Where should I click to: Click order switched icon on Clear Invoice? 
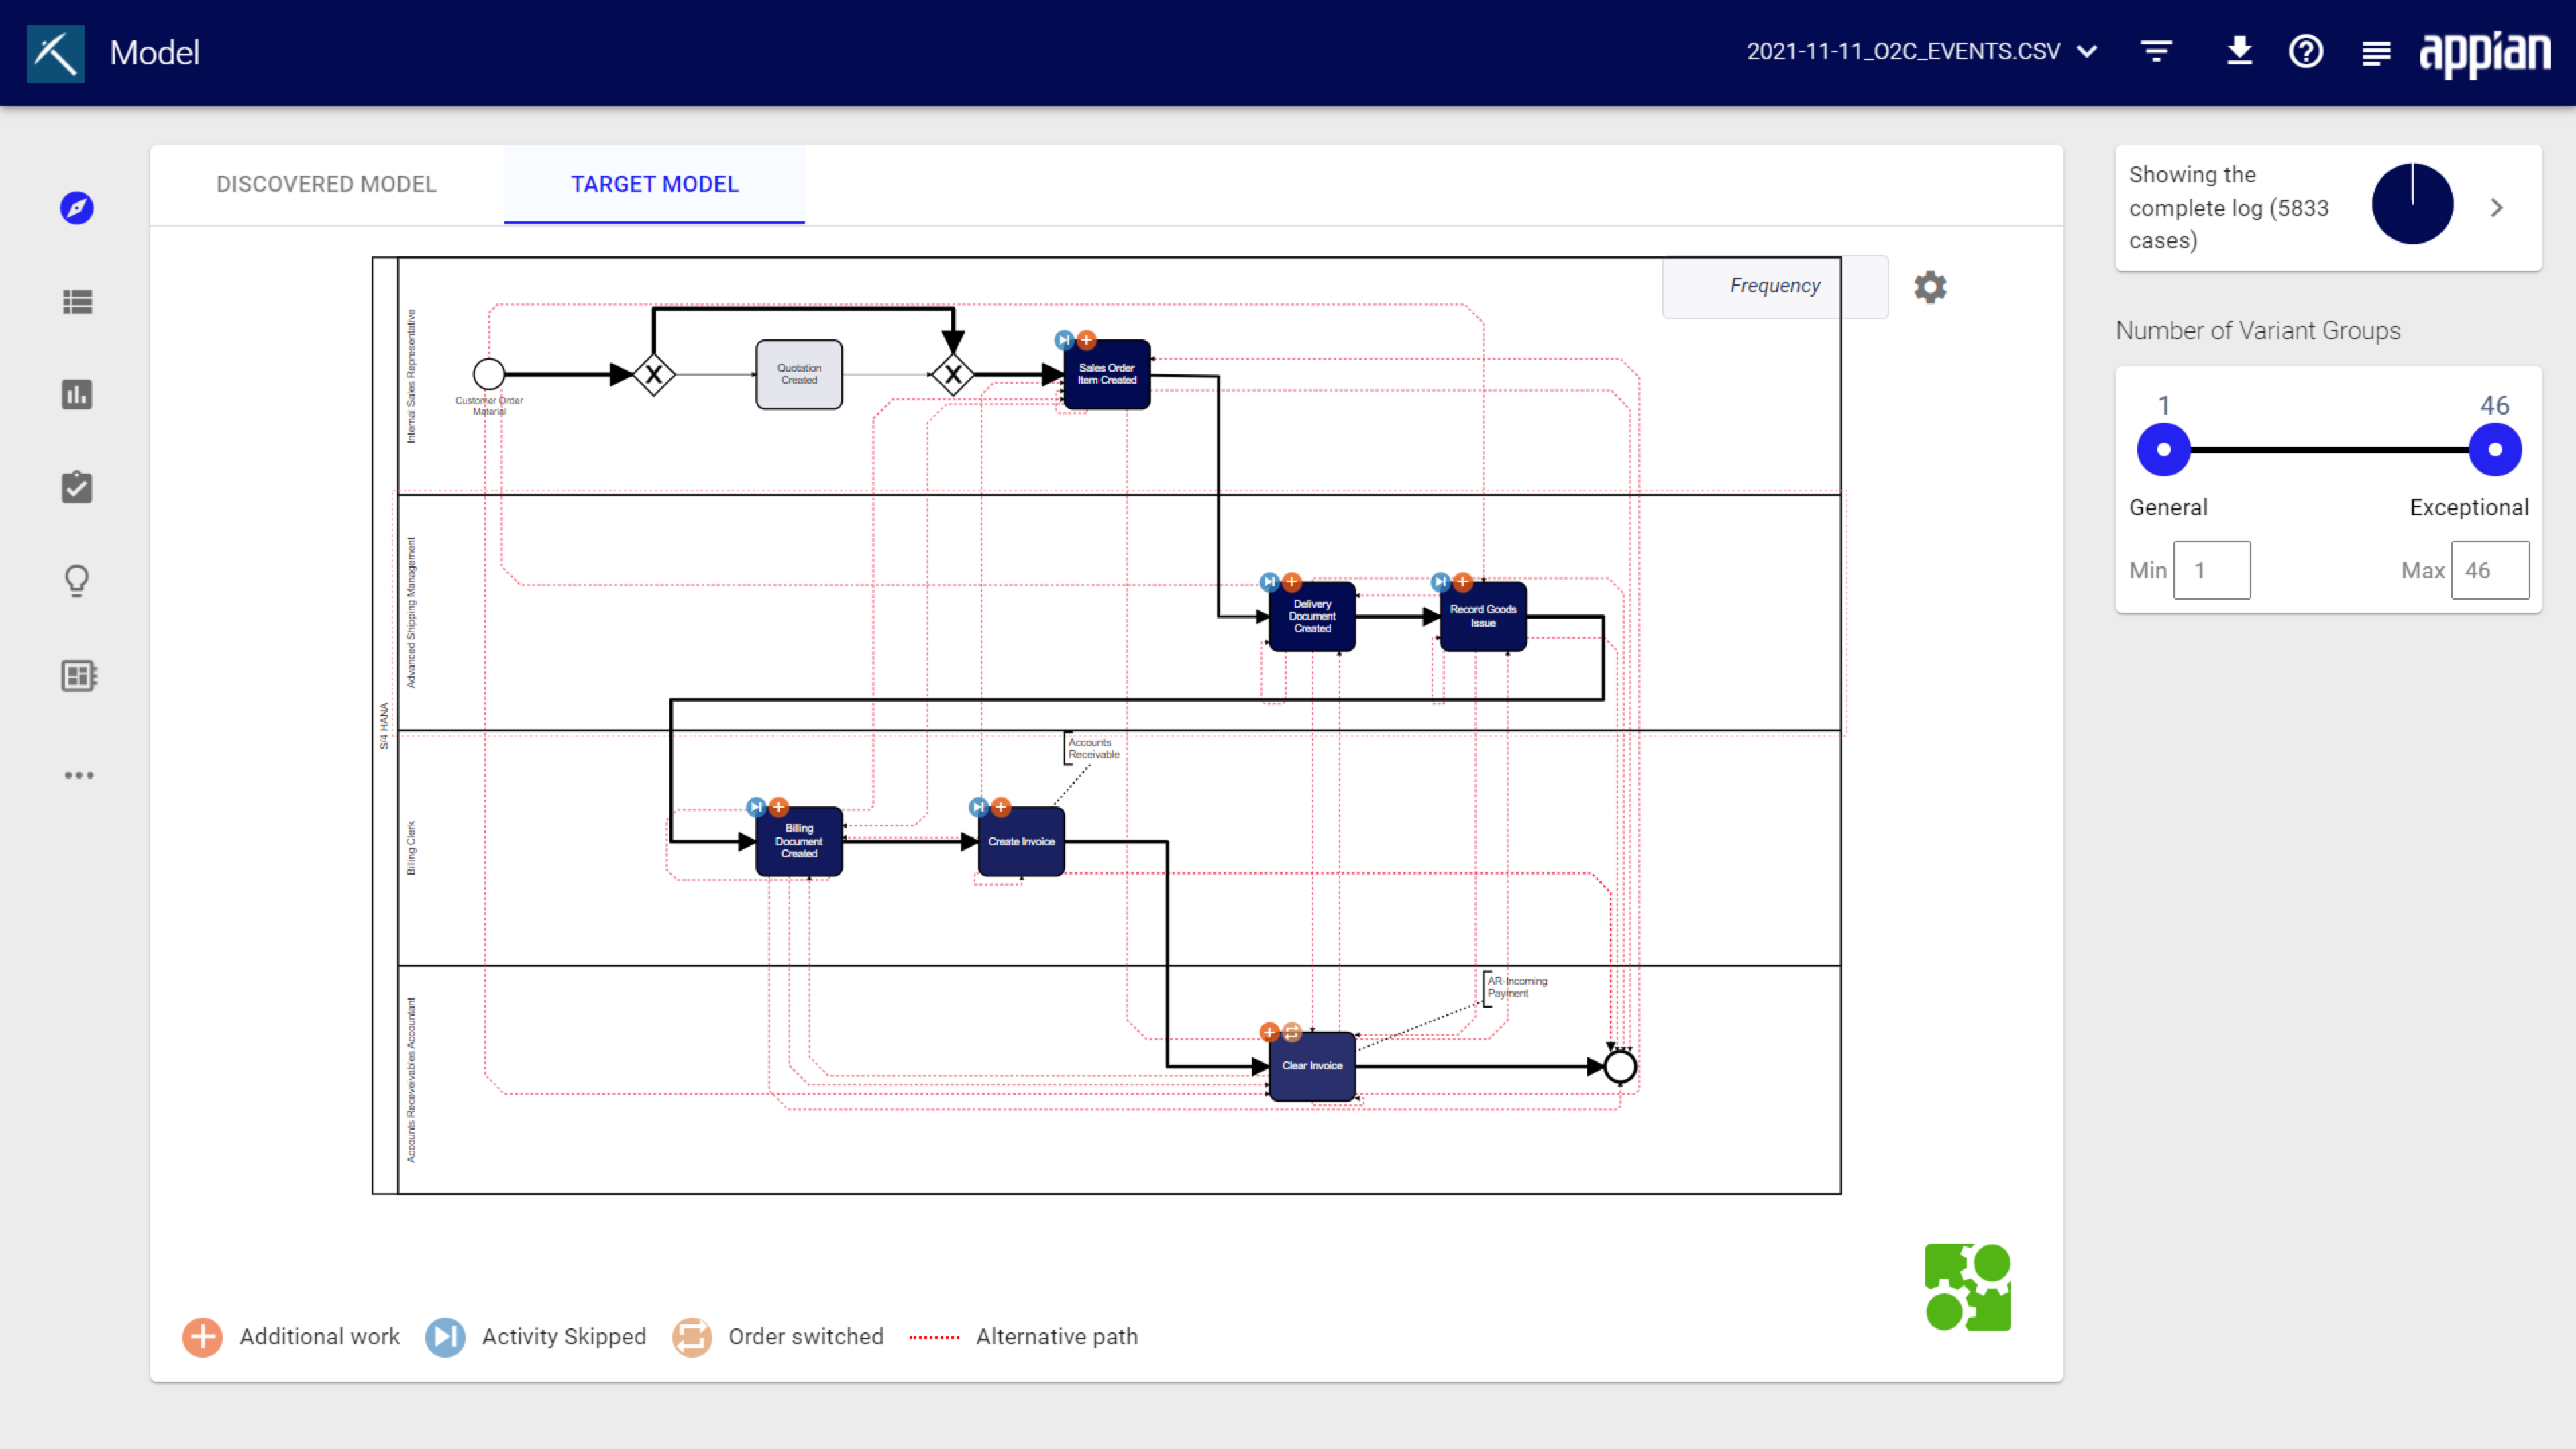1292,1032
